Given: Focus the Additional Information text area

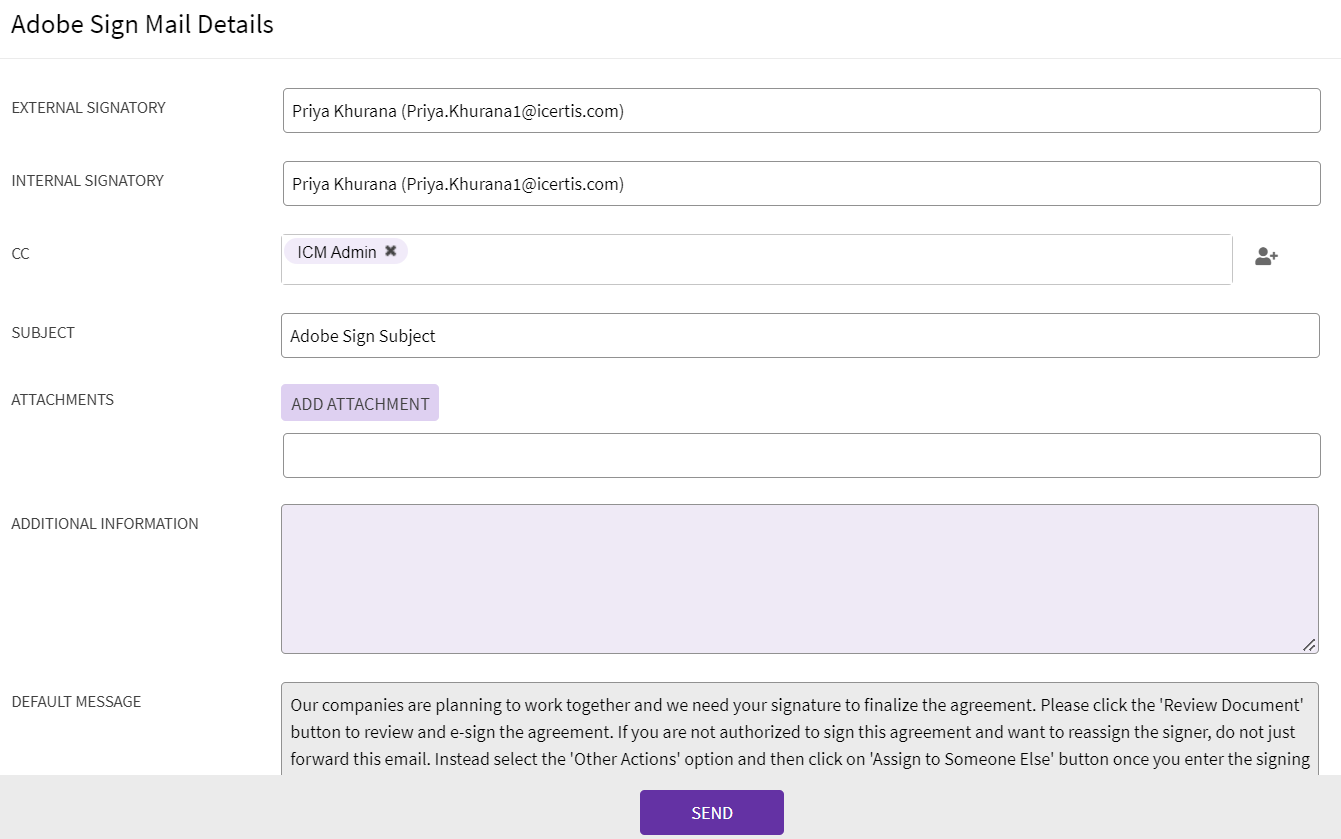Looking at the screenshot, I should click(x=799, y=579).
